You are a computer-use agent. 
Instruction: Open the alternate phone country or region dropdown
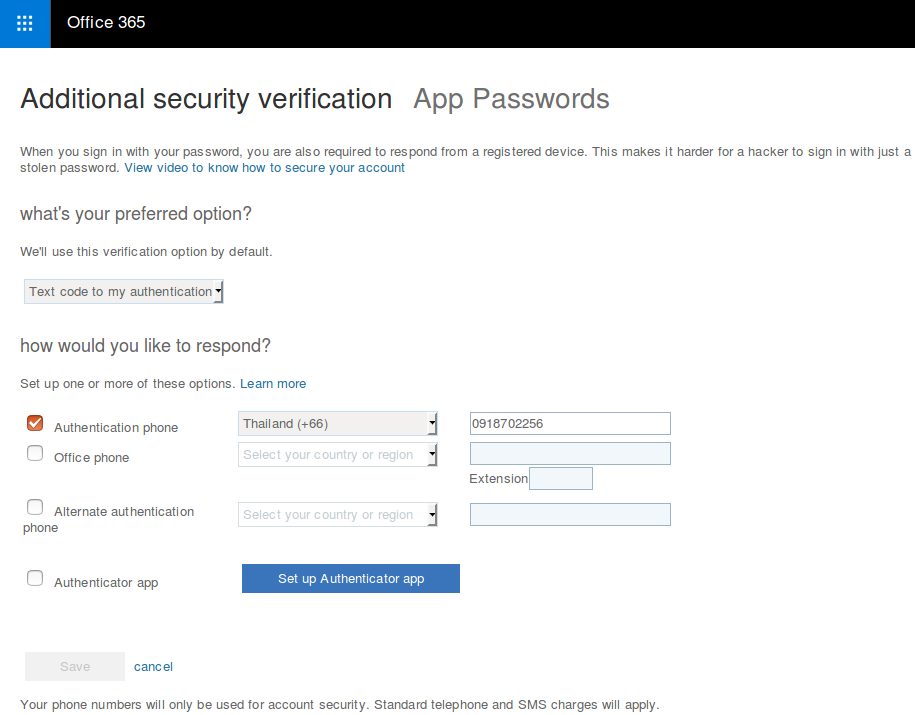pos(338,515)
